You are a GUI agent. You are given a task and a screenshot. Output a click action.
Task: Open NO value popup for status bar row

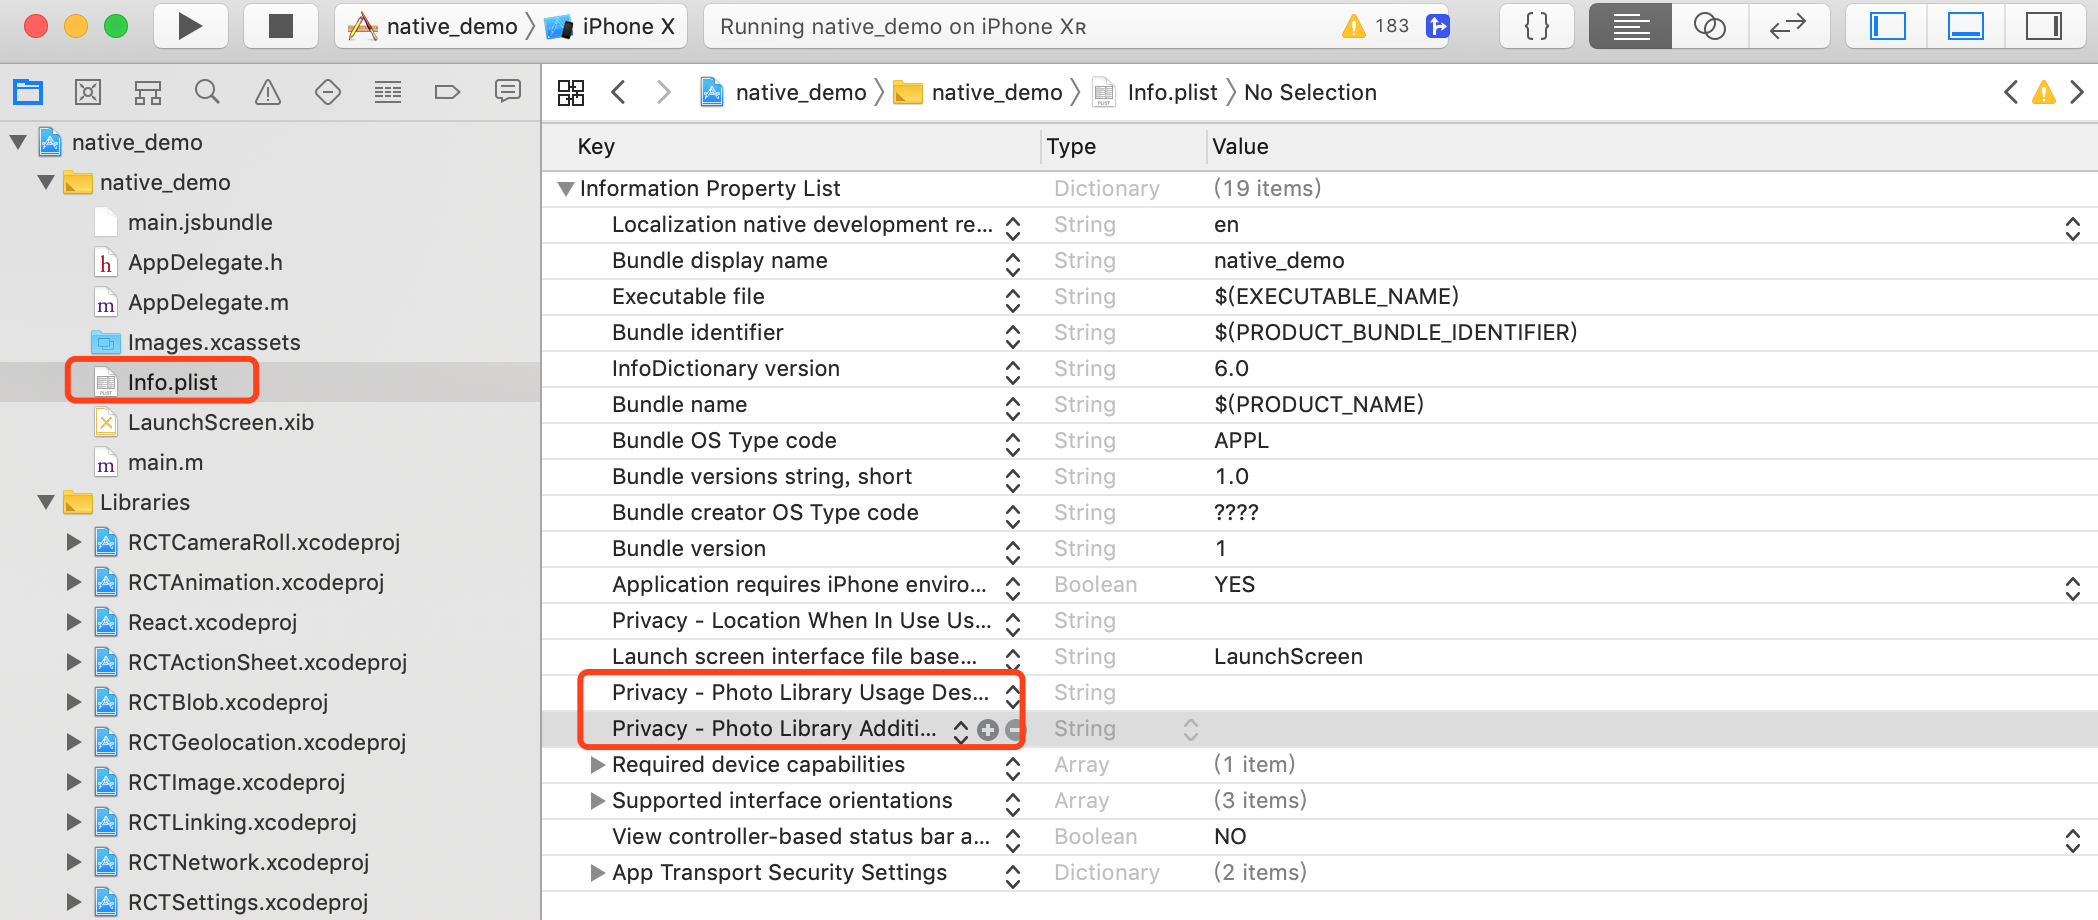click(2073, 840)
